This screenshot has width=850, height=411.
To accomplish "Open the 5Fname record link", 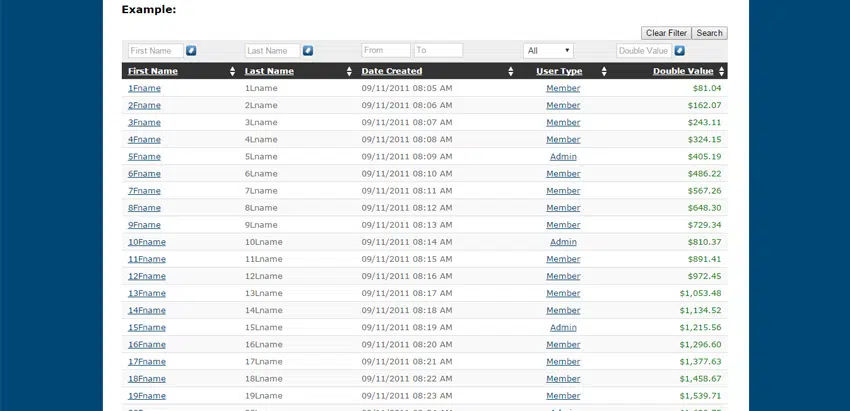I will coord(144,157).
